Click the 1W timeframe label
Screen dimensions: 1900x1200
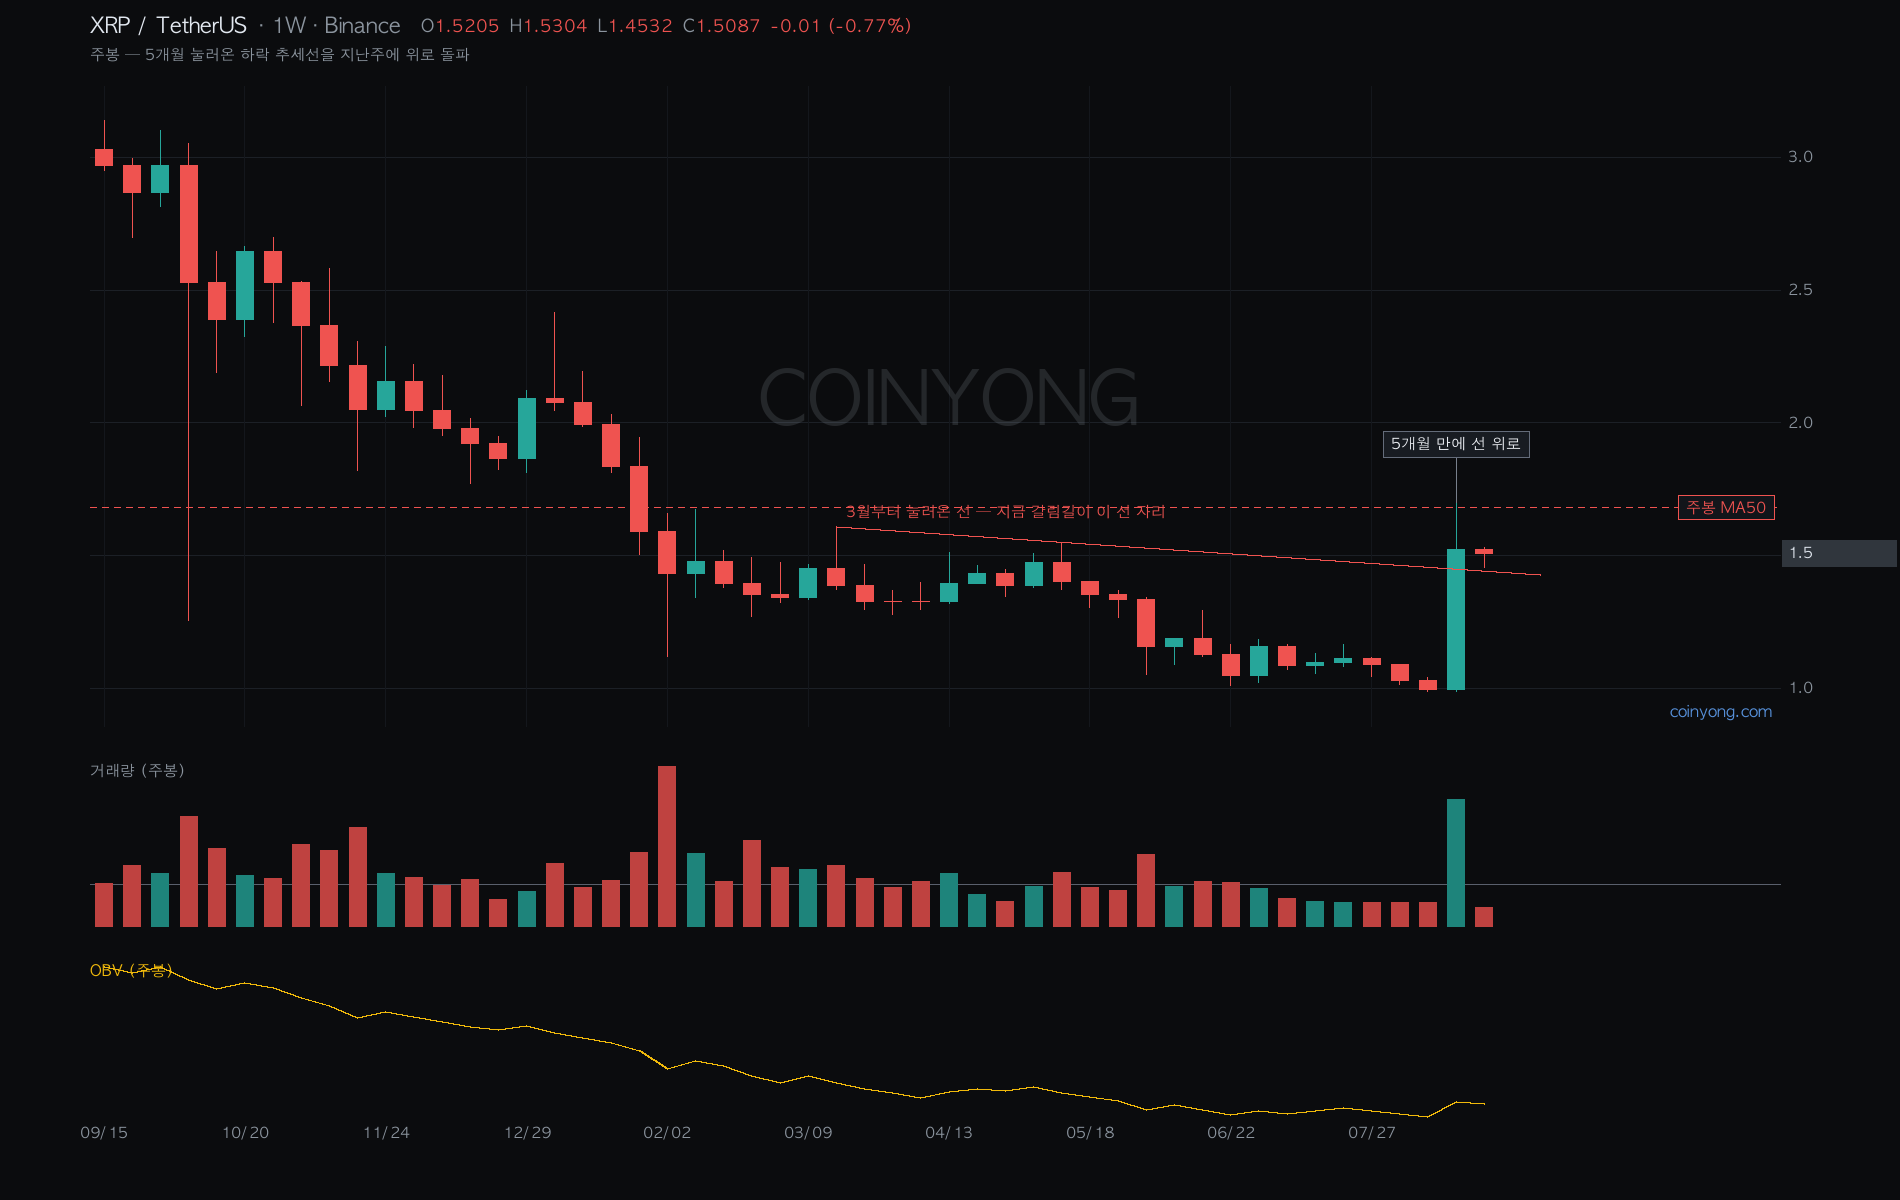point(289,26)
